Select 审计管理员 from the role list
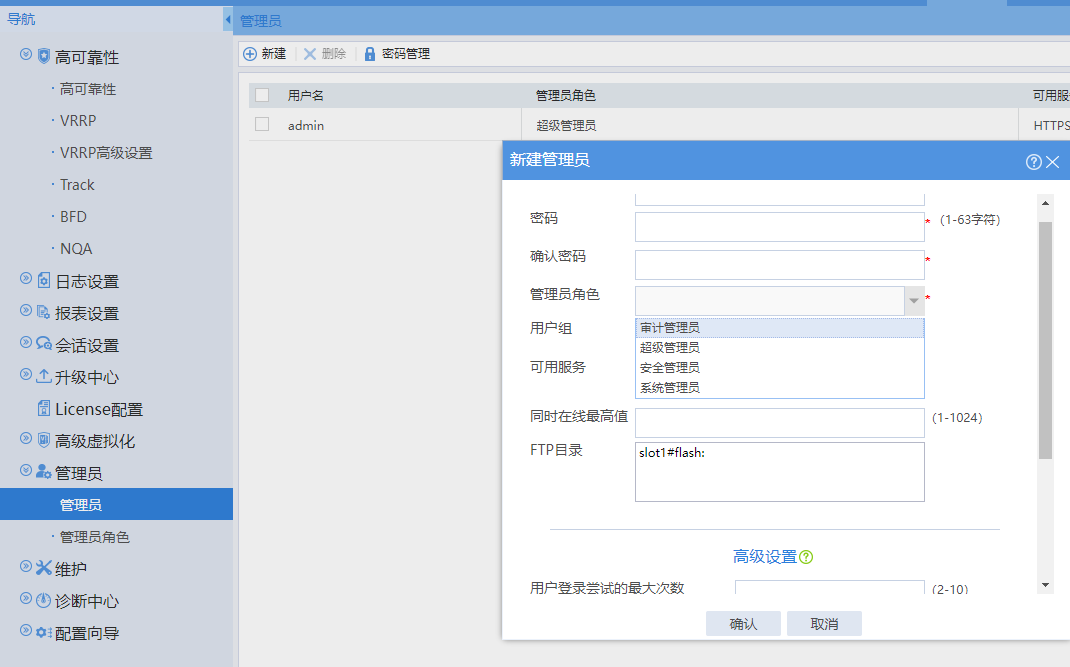This screenshot has height=667, width=1070. [779, 328]
